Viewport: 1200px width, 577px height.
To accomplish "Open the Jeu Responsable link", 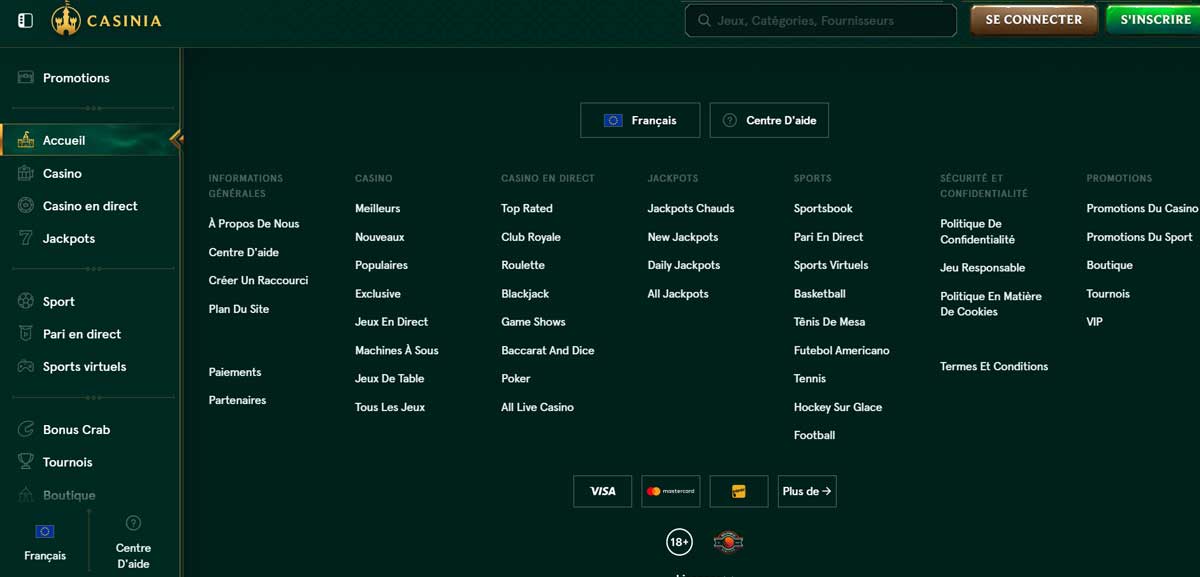I will coord(982,268).
